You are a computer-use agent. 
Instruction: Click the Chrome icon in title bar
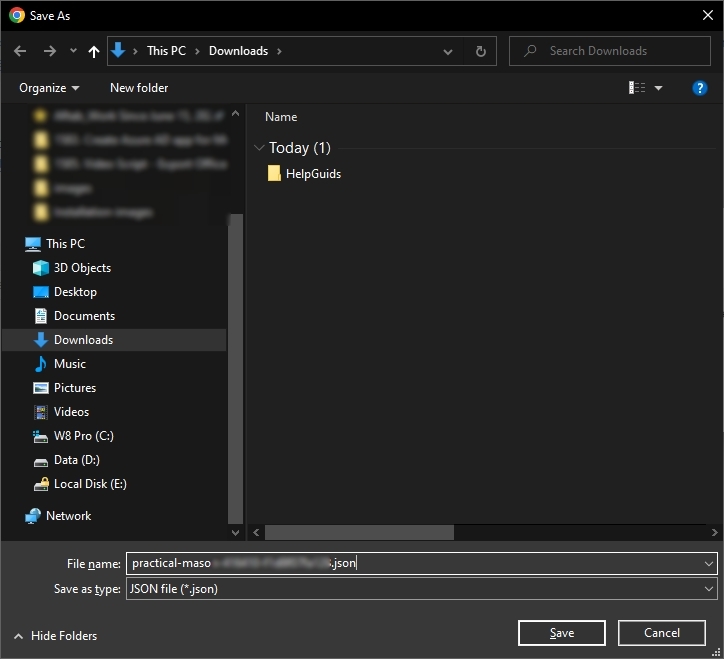click(17, 15)
